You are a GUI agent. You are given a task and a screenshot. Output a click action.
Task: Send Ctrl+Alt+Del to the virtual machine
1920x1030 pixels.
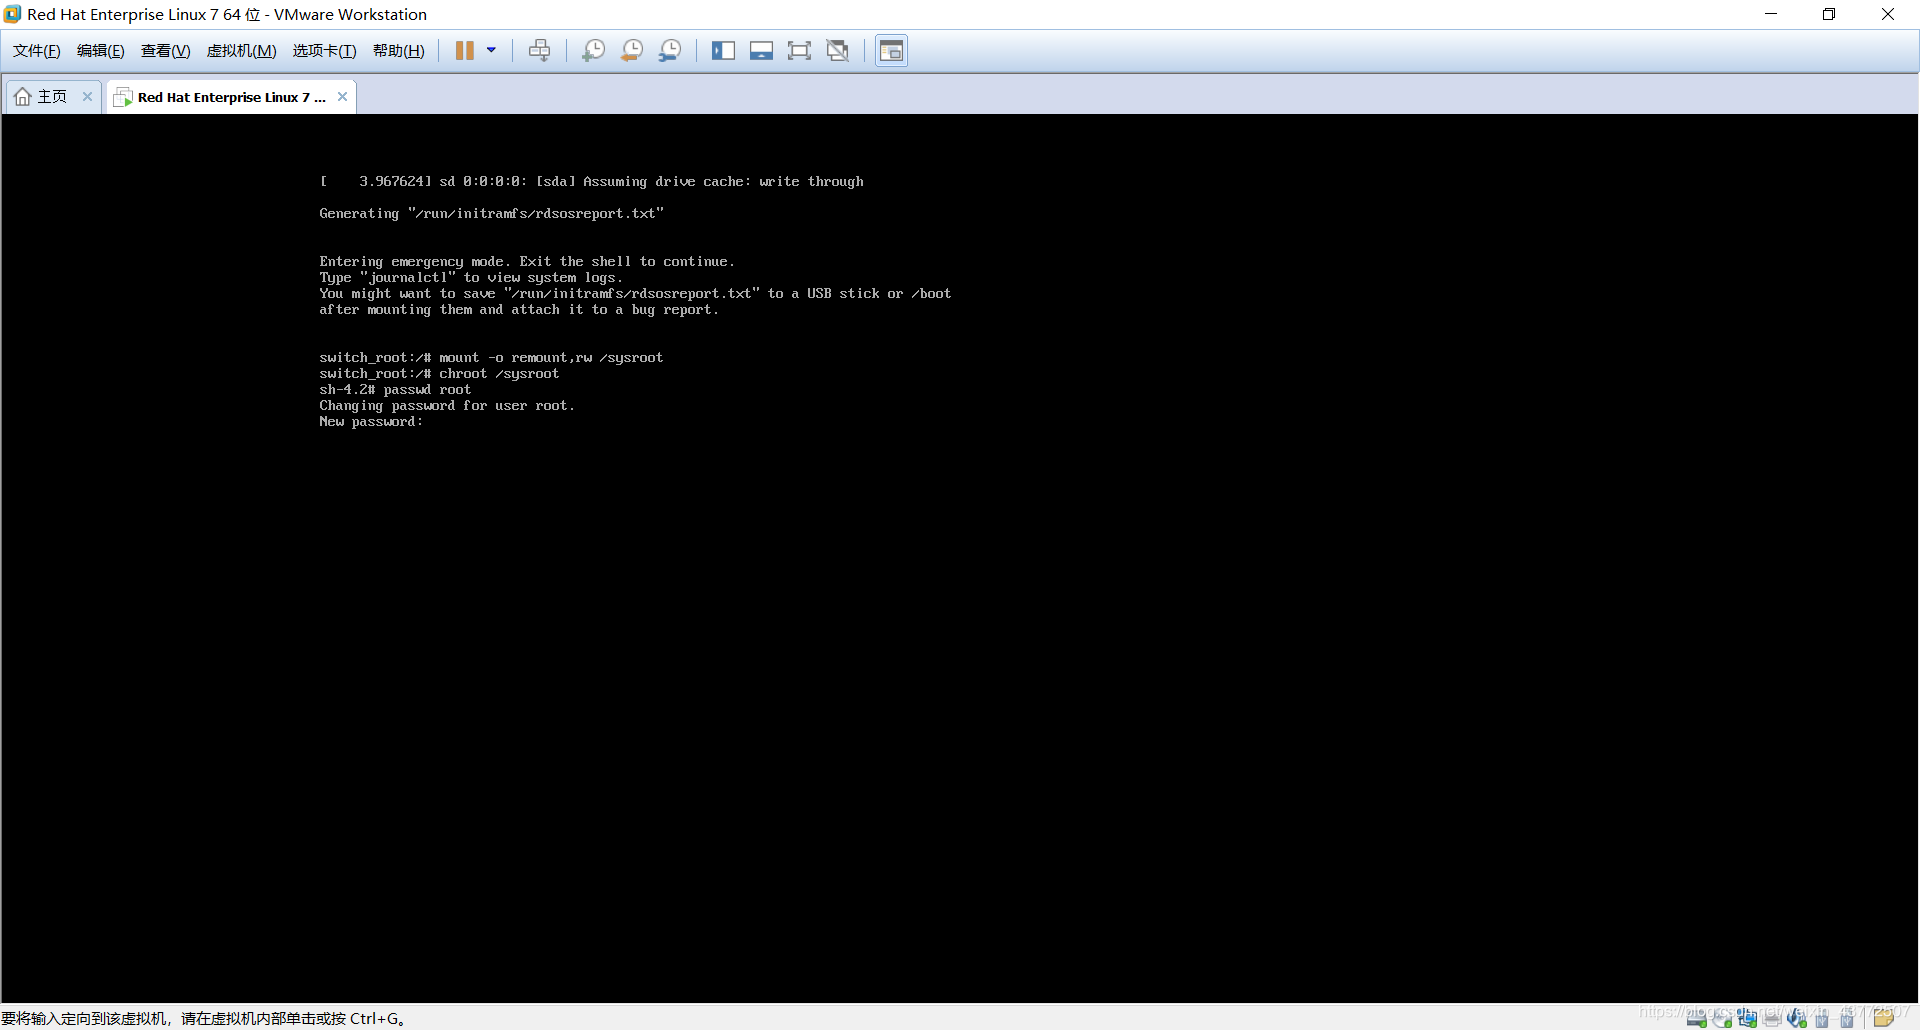click(x=539, y=50)
